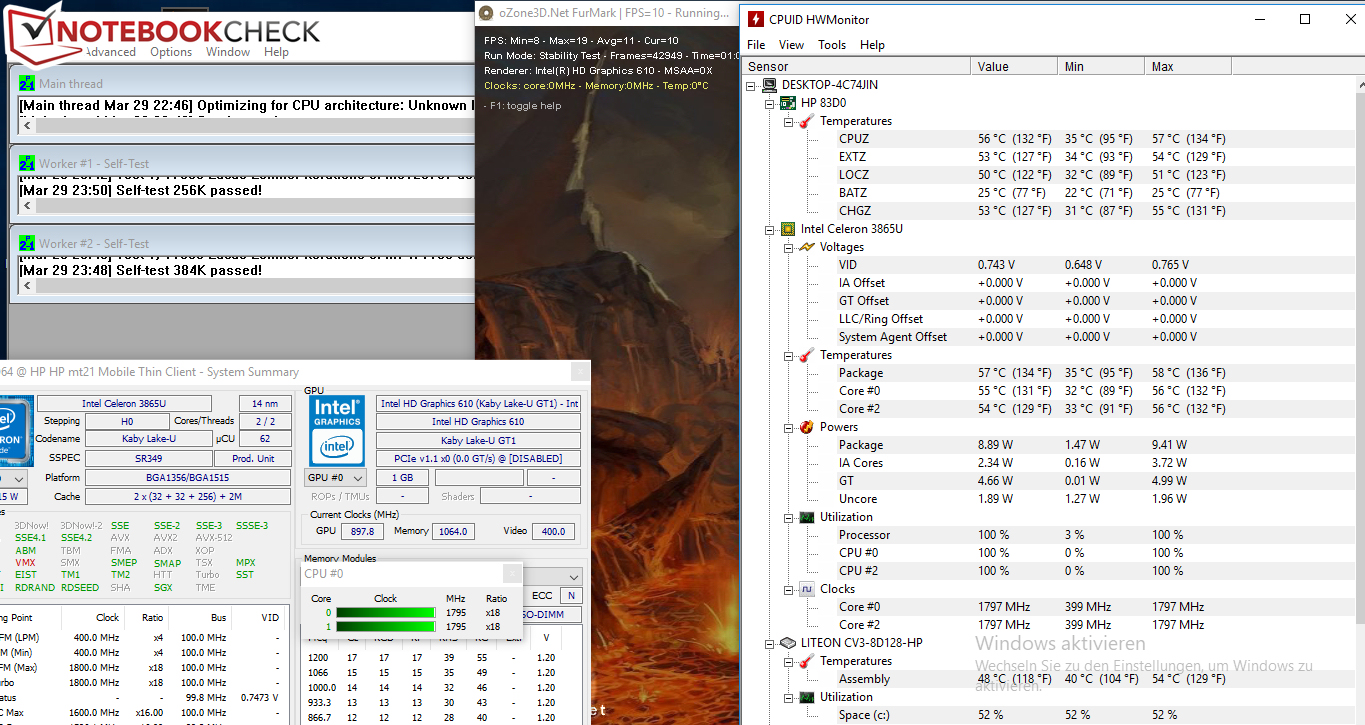Click the CPUID HWMonitor lightning app icon
This screenshot has height=725, width=1365.
click(x=756, y=19)
